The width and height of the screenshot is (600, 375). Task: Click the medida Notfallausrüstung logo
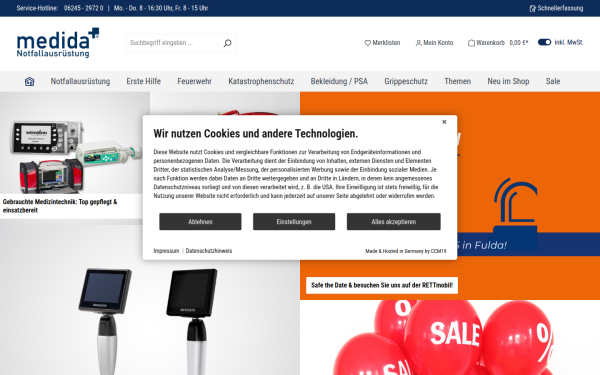click(x=58, y=43)
